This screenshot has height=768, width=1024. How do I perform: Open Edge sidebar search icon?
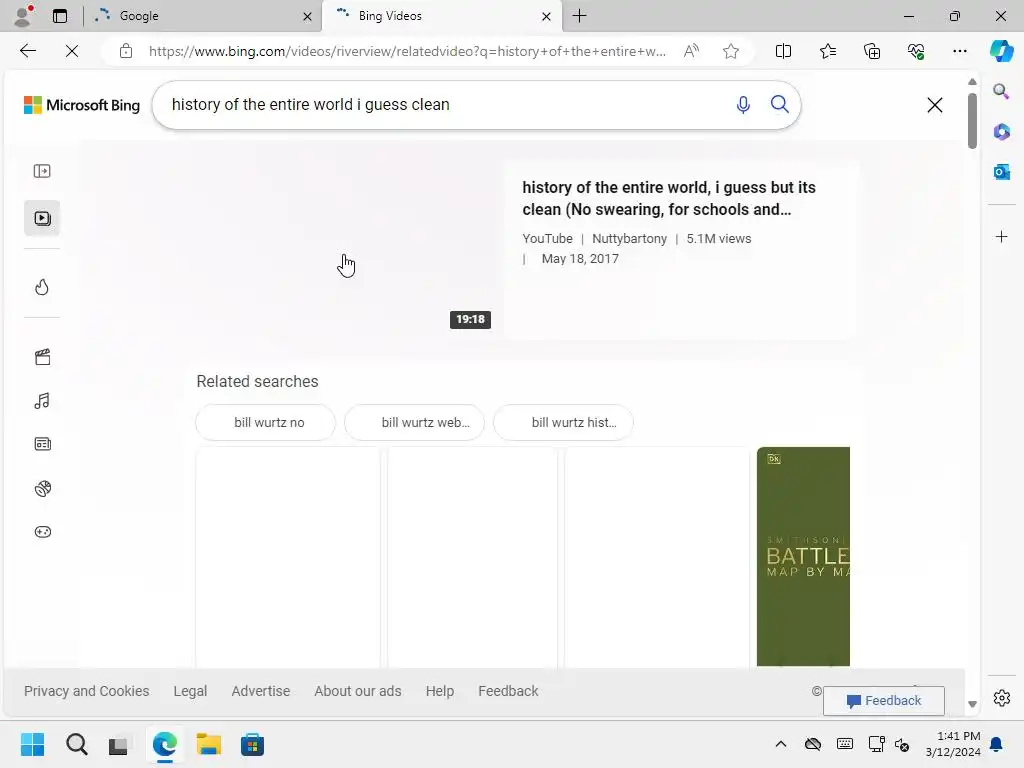(1001, 91)
